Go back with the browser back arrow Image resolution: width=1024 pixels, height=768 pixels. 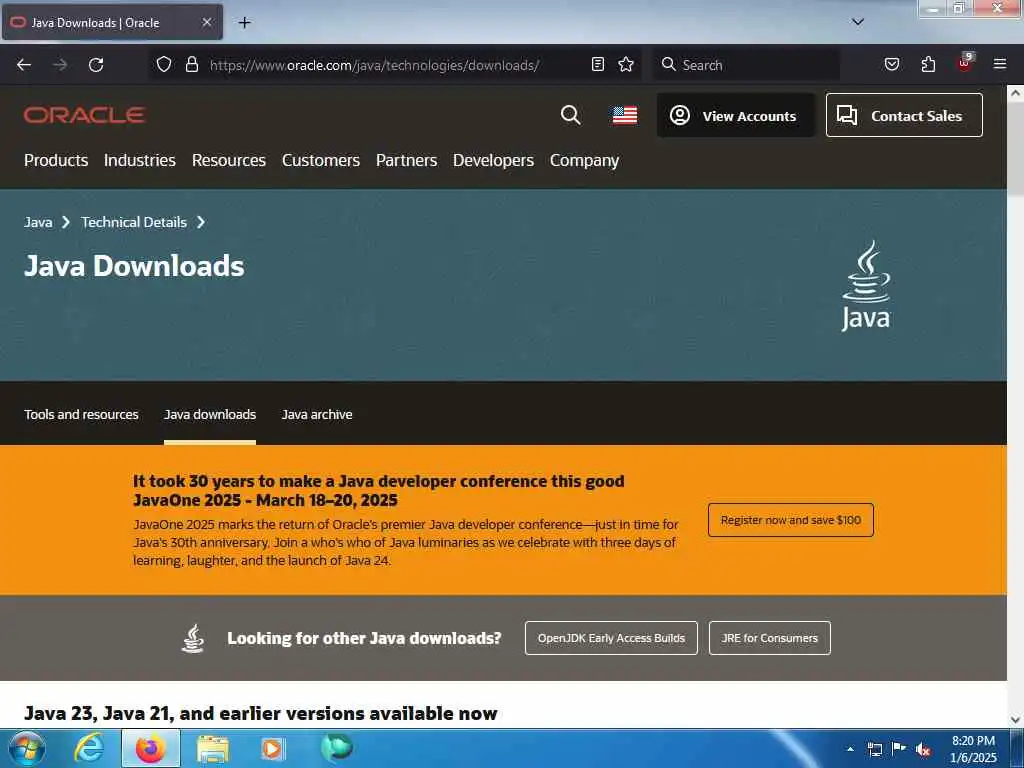[24, 65]
